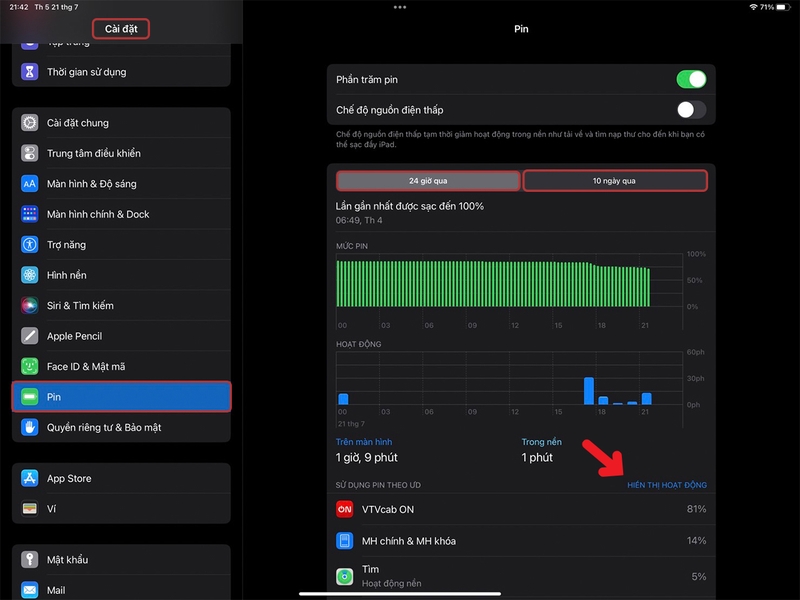Open Cài đặt chung settings
Screen dimensions: 800x600
[x=121, y=123]
